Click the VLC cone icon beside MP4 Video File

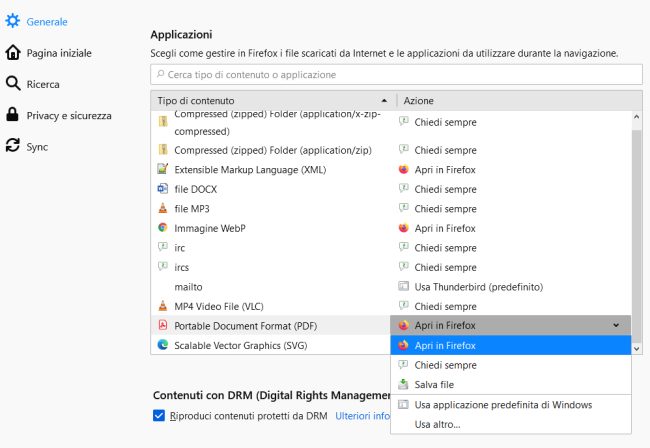[162, 306]
